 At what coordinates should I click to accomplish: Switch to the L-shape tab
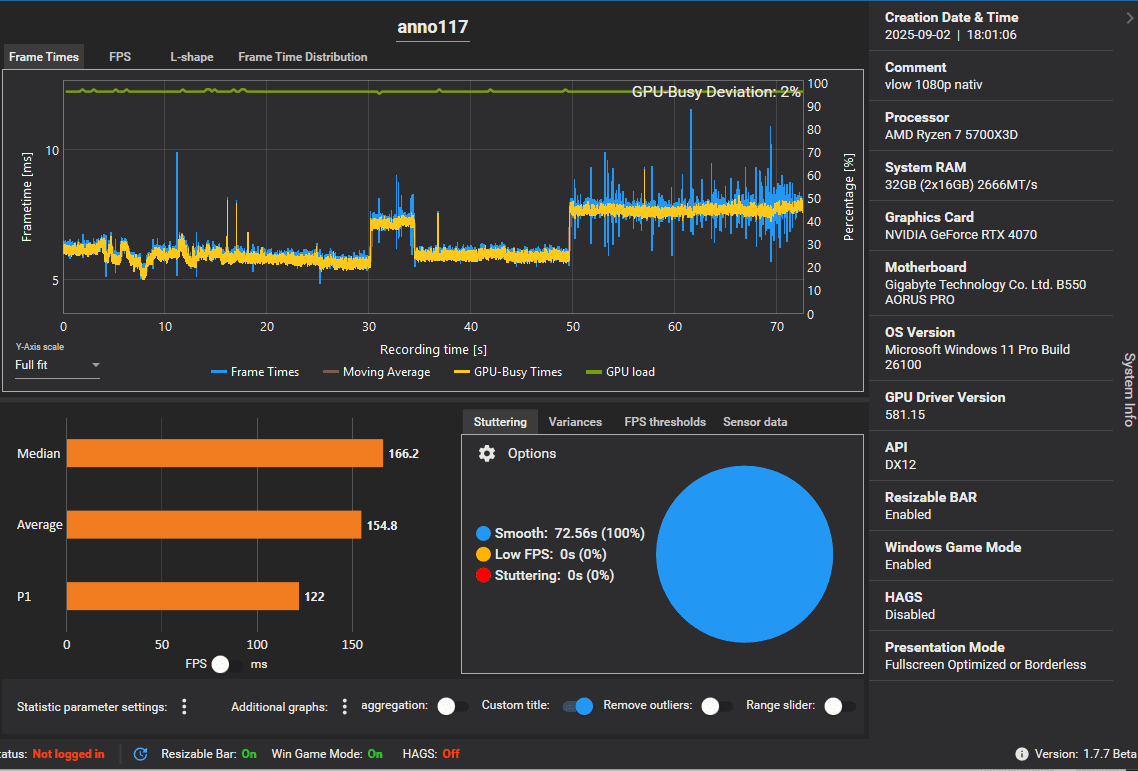(x=192, y=57)
